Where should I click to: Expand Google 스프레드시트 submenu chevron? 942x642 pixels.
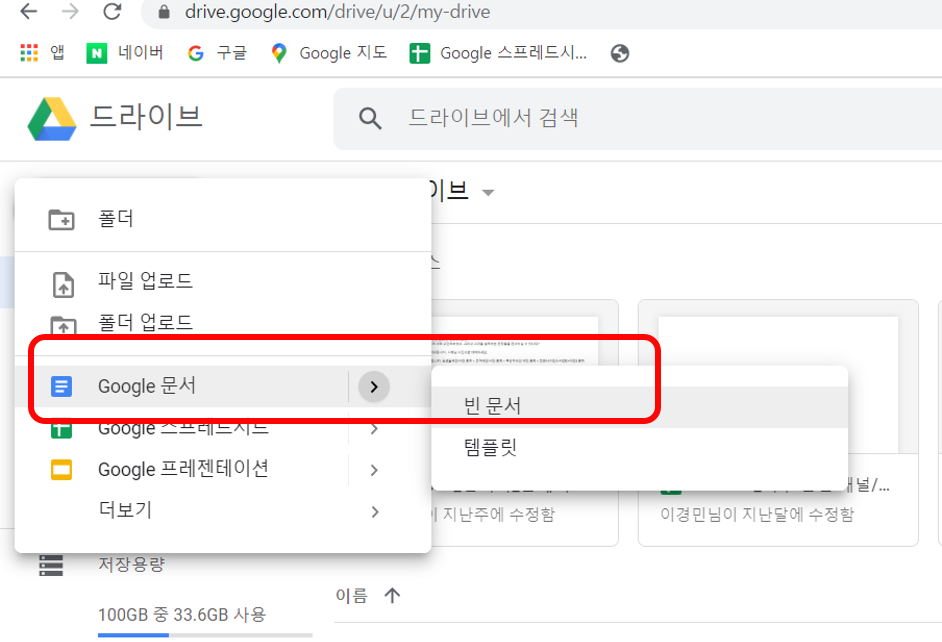(x=374, y=429)
